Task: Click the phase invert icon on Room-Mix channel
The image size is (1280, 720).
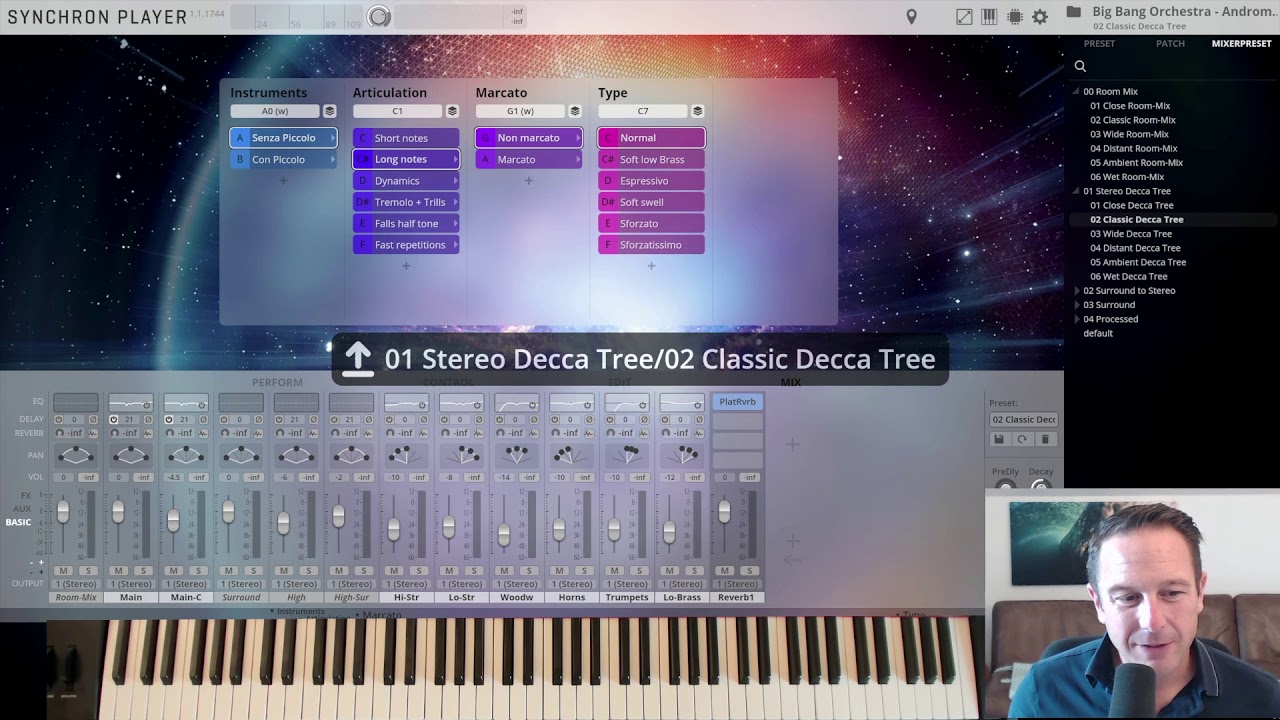Action: pos(93,420)
